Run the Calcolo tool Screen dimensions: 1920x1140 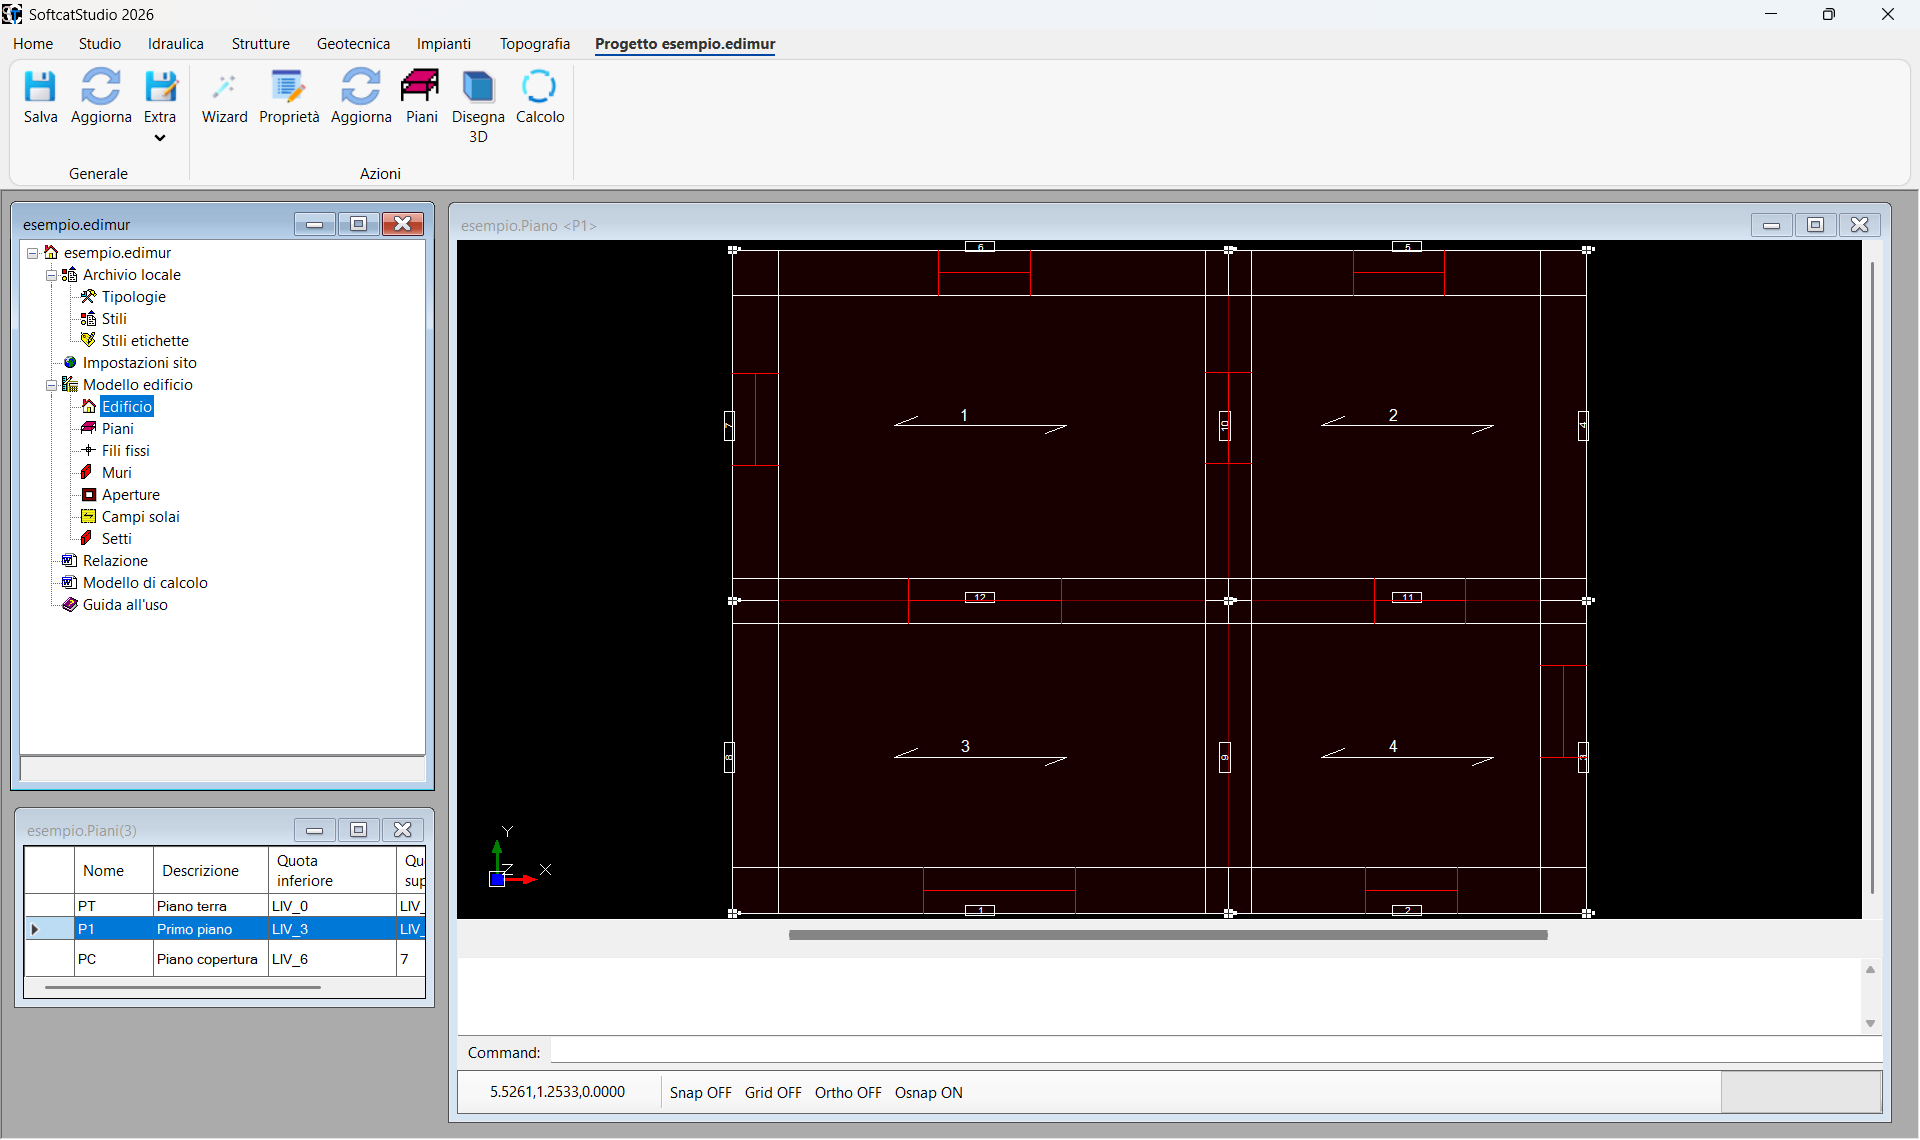coord(540,96)
